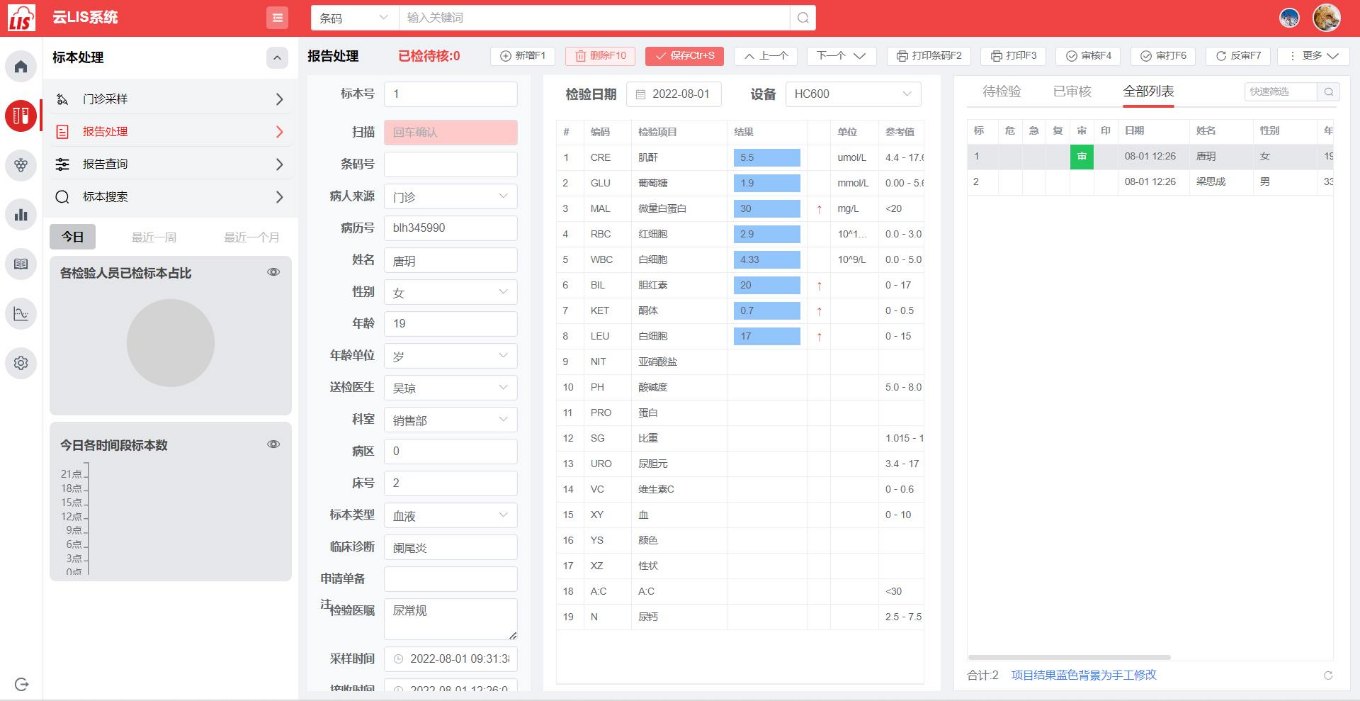Select the test tube specimen sidebar icon
Image resolution: width=1360 pixels, height=701 pixels.
[x=21, y=116]
